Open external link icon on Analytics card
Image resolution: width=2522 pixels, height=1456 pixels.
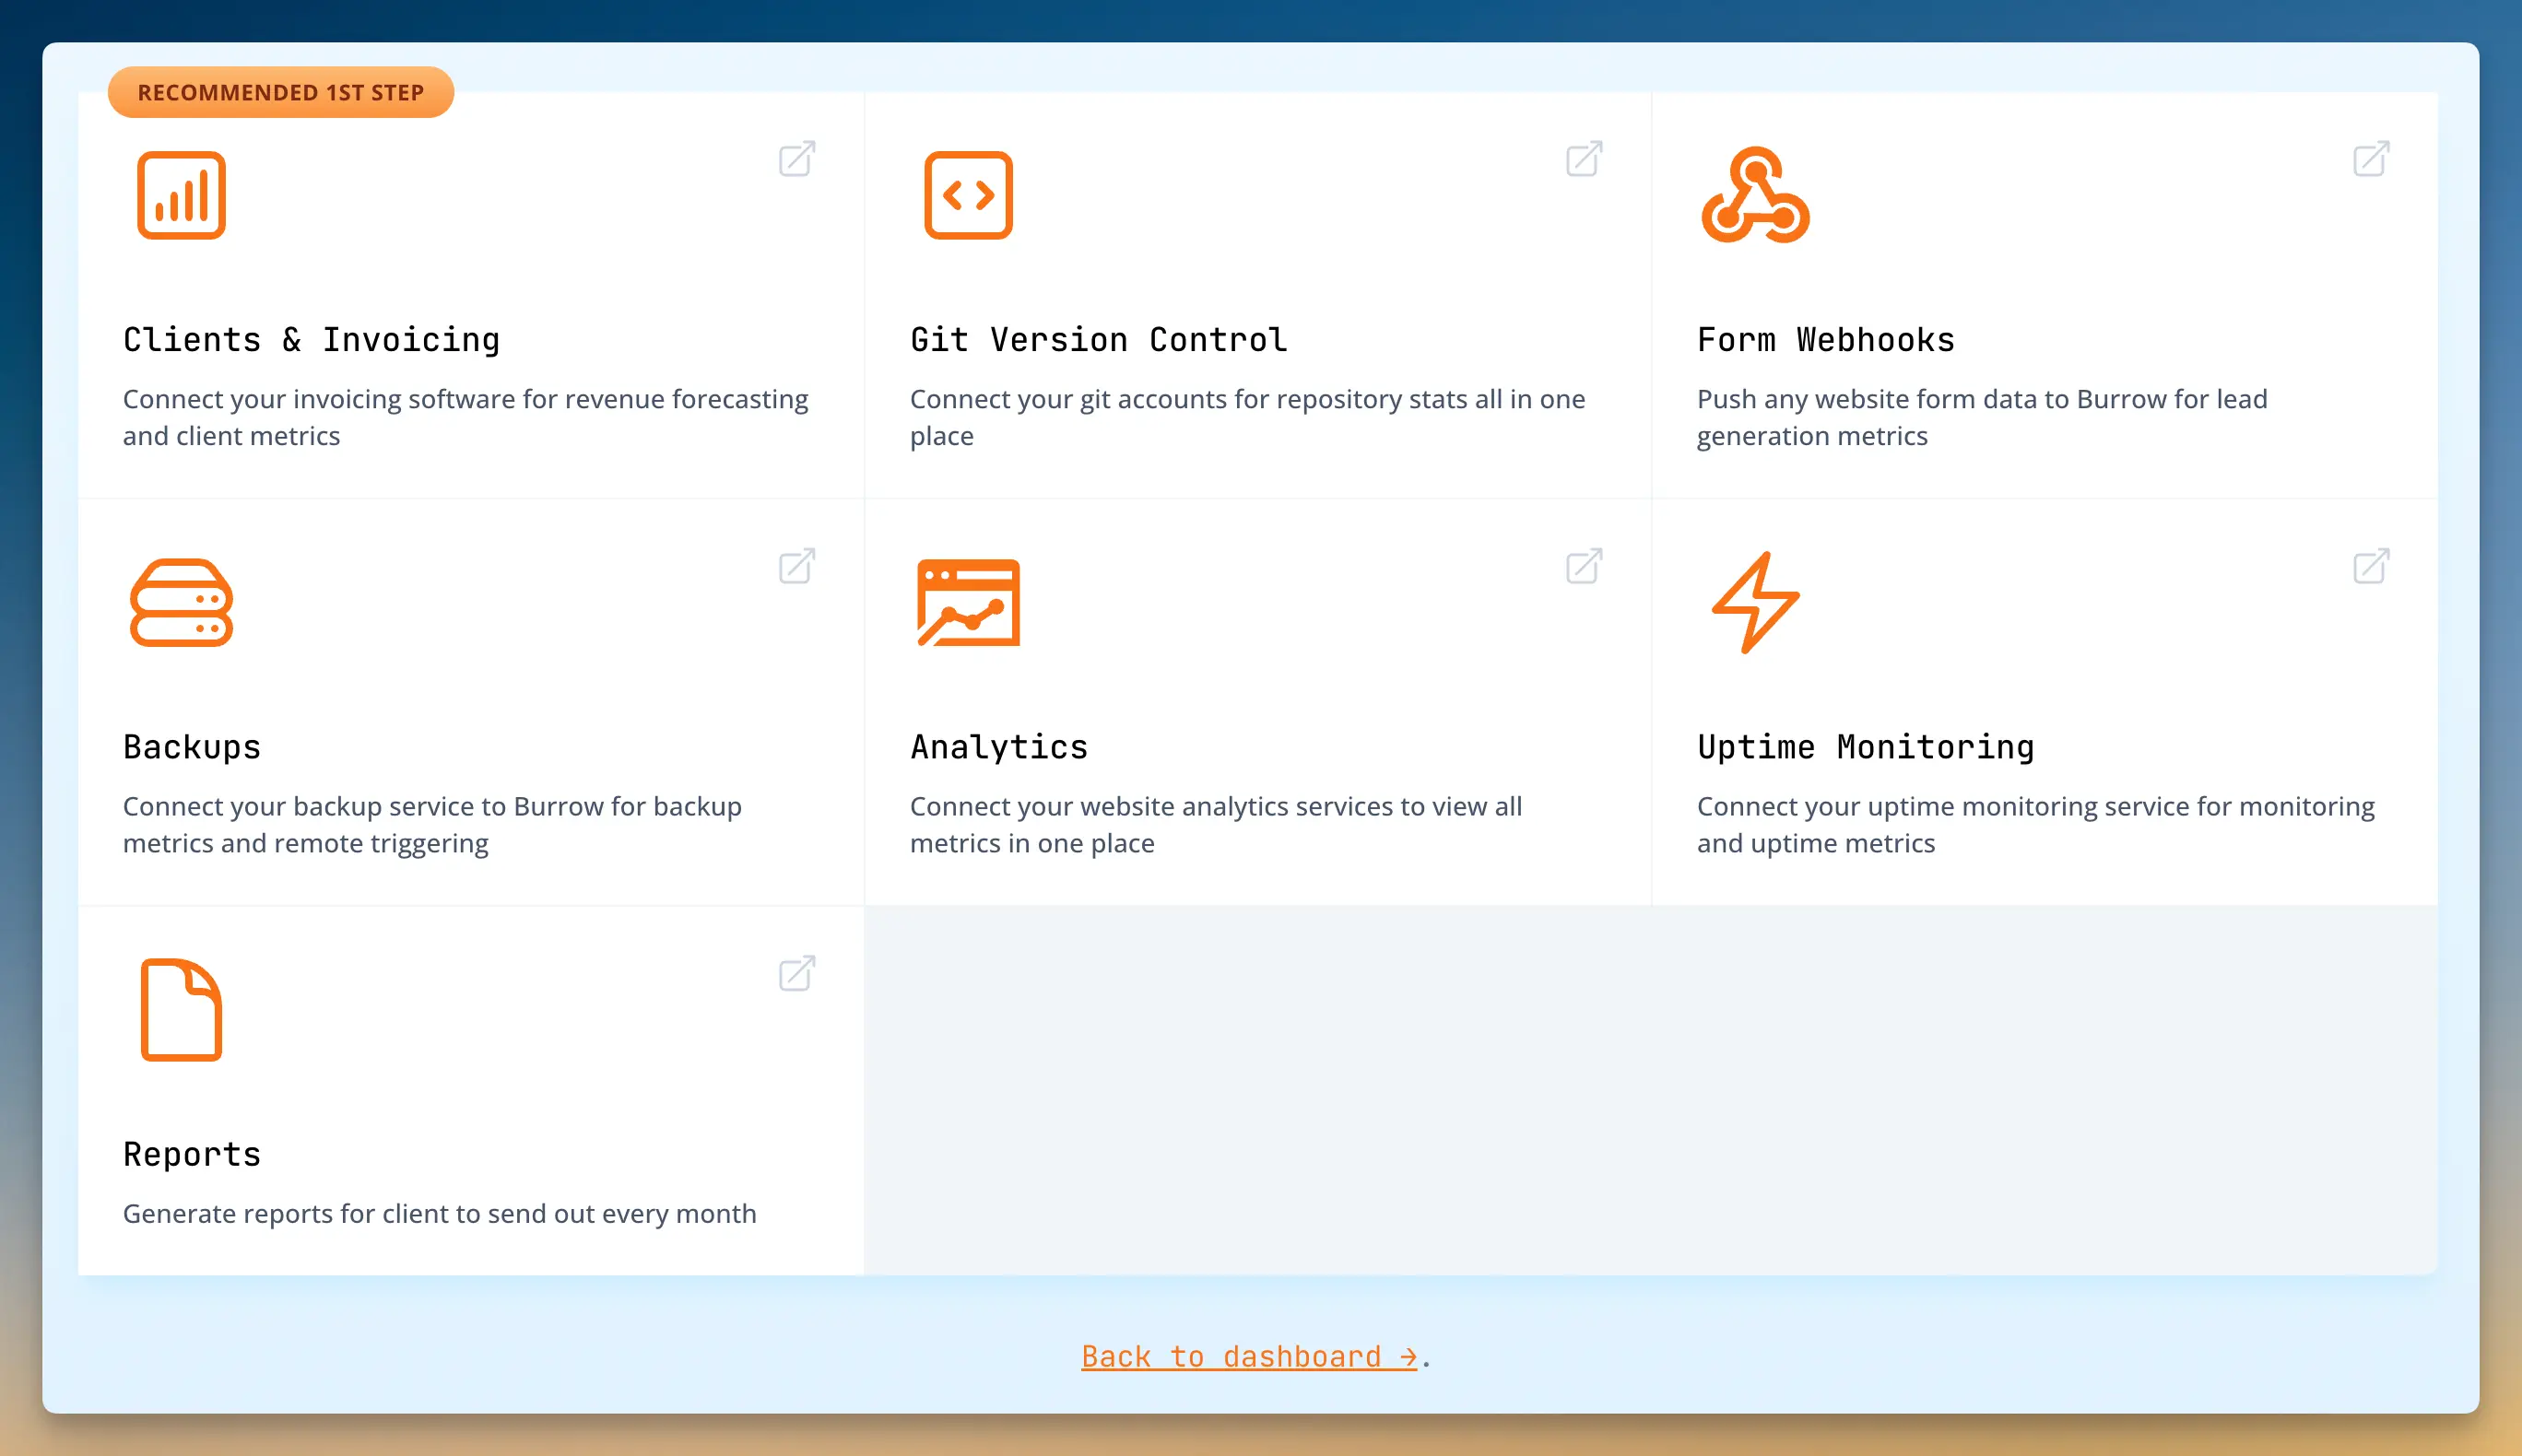(x=1584, y=566)
